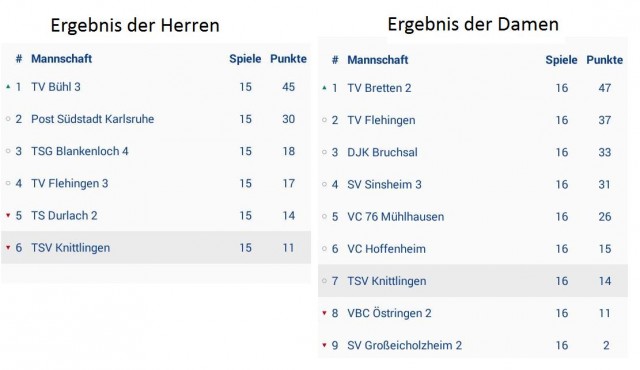Click red down arrow beside VBC Östringen 2
This screenshot has width=640, height=370.
[x=324, y=313]
